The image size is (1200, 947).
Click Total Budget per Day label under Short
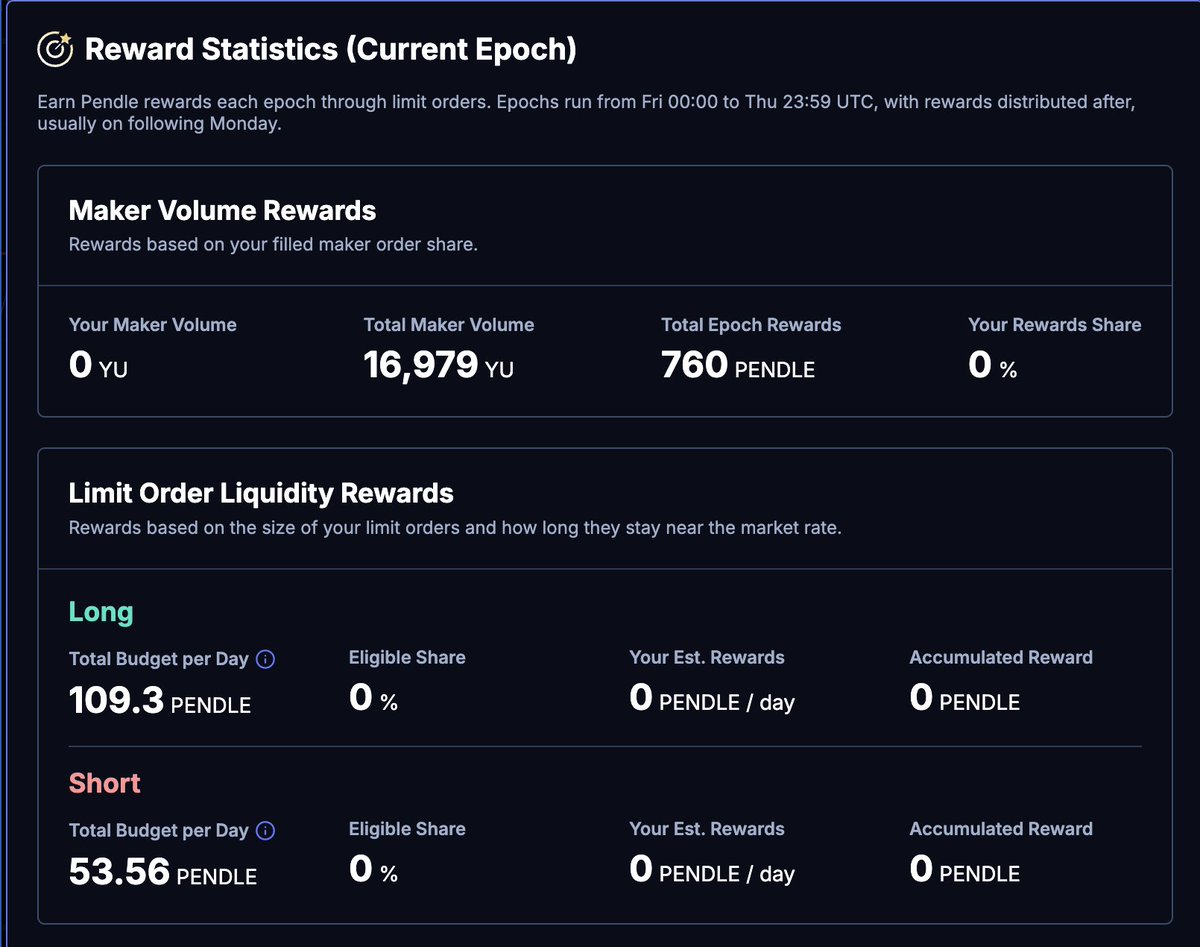159,830
